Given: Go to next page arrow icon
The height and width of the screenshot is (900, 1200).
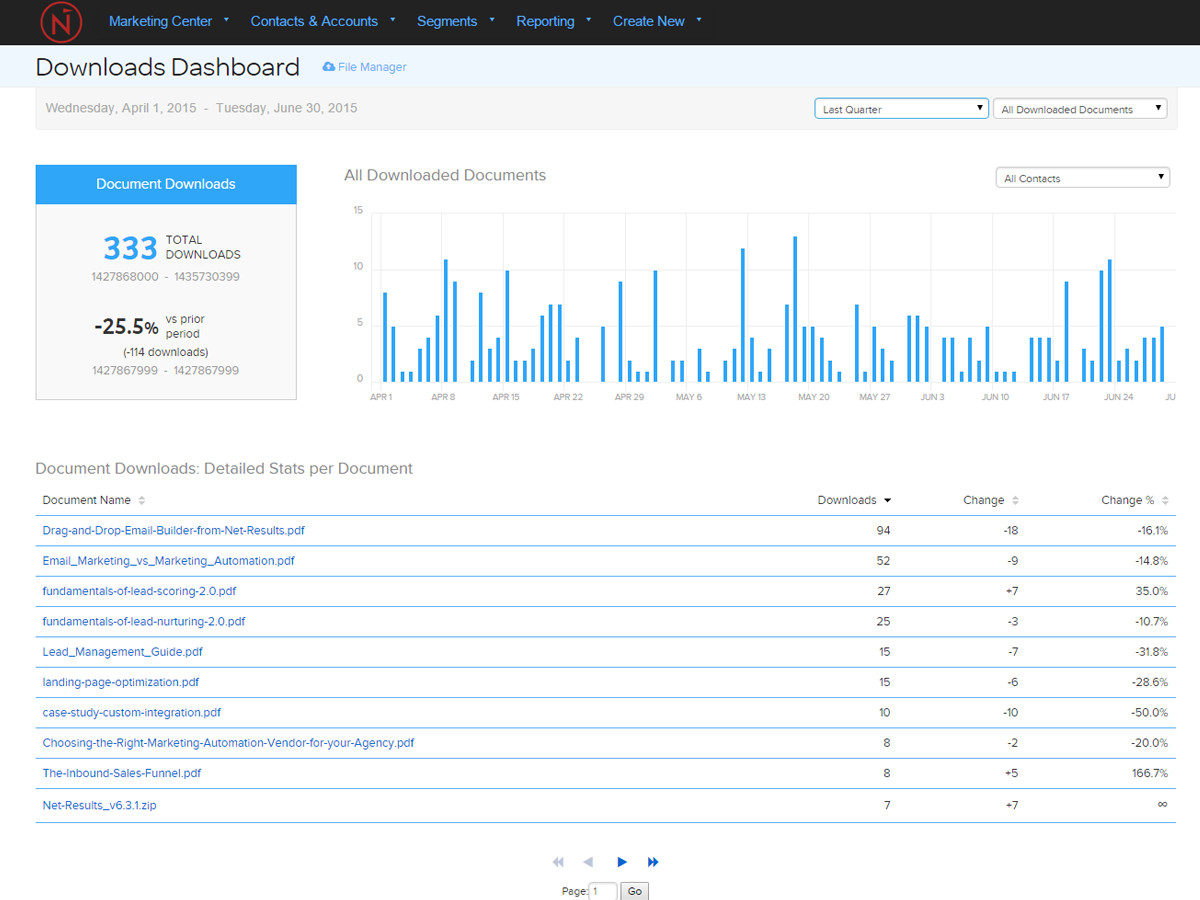Looking at the screenshot, I should tap(622, 862).
